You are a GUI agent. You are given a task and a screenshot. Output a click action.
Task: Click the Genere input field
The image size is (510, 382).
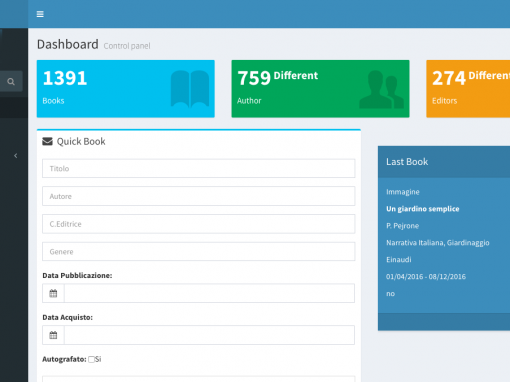point(199,251)
